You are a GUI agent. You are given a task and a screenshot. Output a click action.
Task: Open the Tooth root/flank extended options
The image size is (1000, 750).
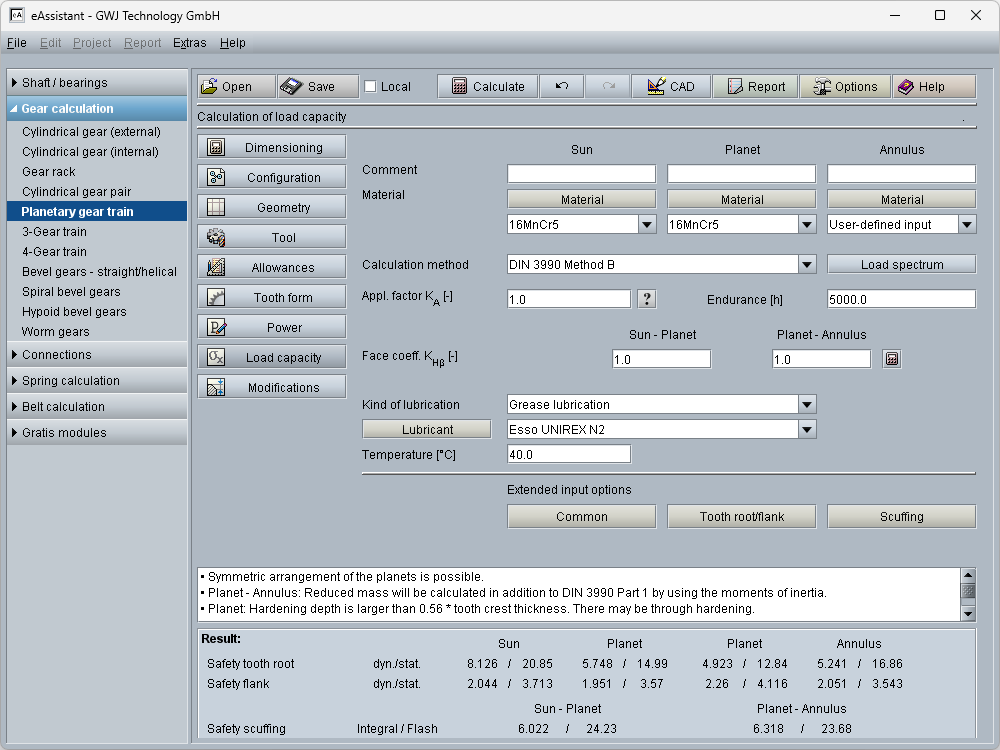point(741,517)
